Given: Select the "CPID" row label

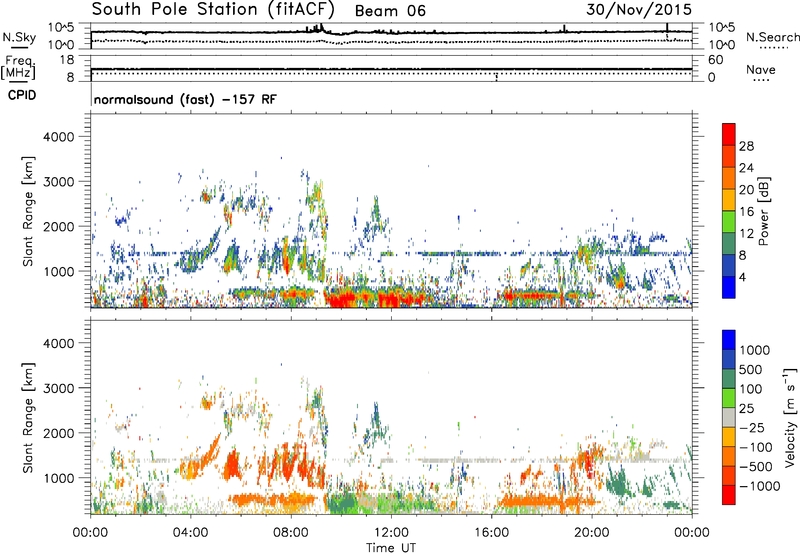Looking at the screenshot, I should click(x=22, y=95).
